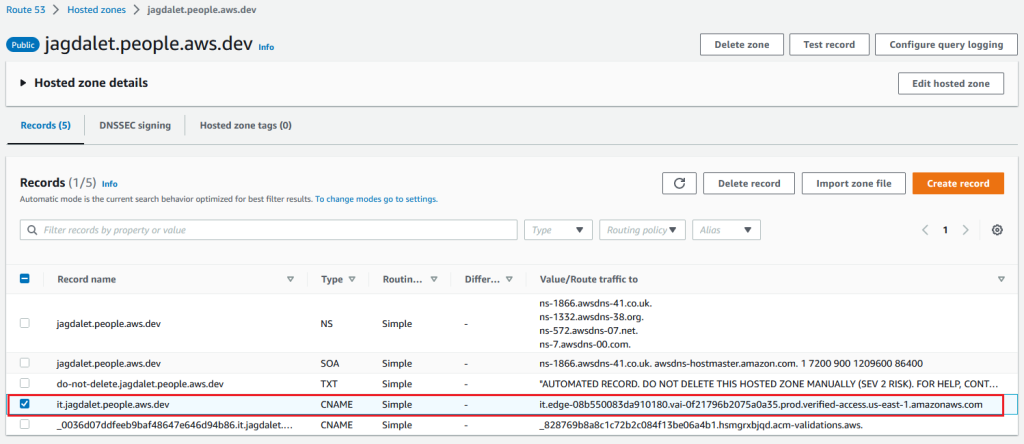This screenshot has height=444, width=1024.
Task: Navigate to Hosted zones breadcrumb
Action: [96, 10]
